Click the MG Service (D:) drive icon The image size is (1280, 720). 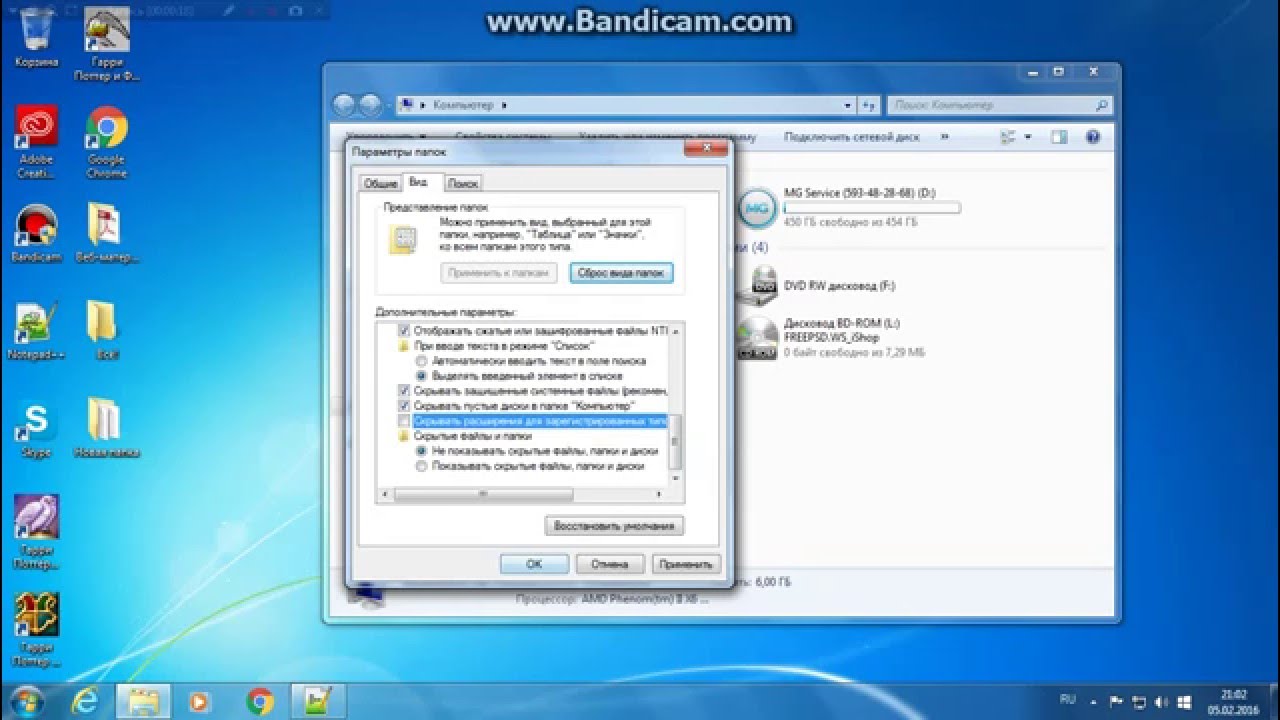click(x=758, y=208)
